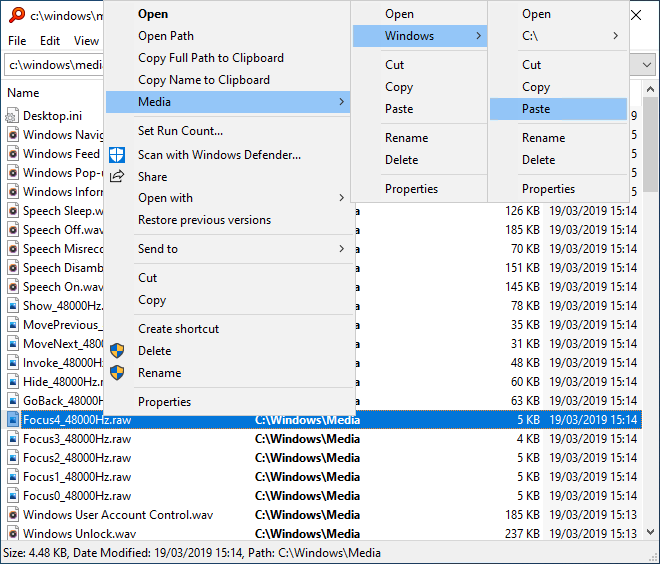Click the Focus2_48000Hz.raw file icon
660x564 pixels.
coord(13,458)
